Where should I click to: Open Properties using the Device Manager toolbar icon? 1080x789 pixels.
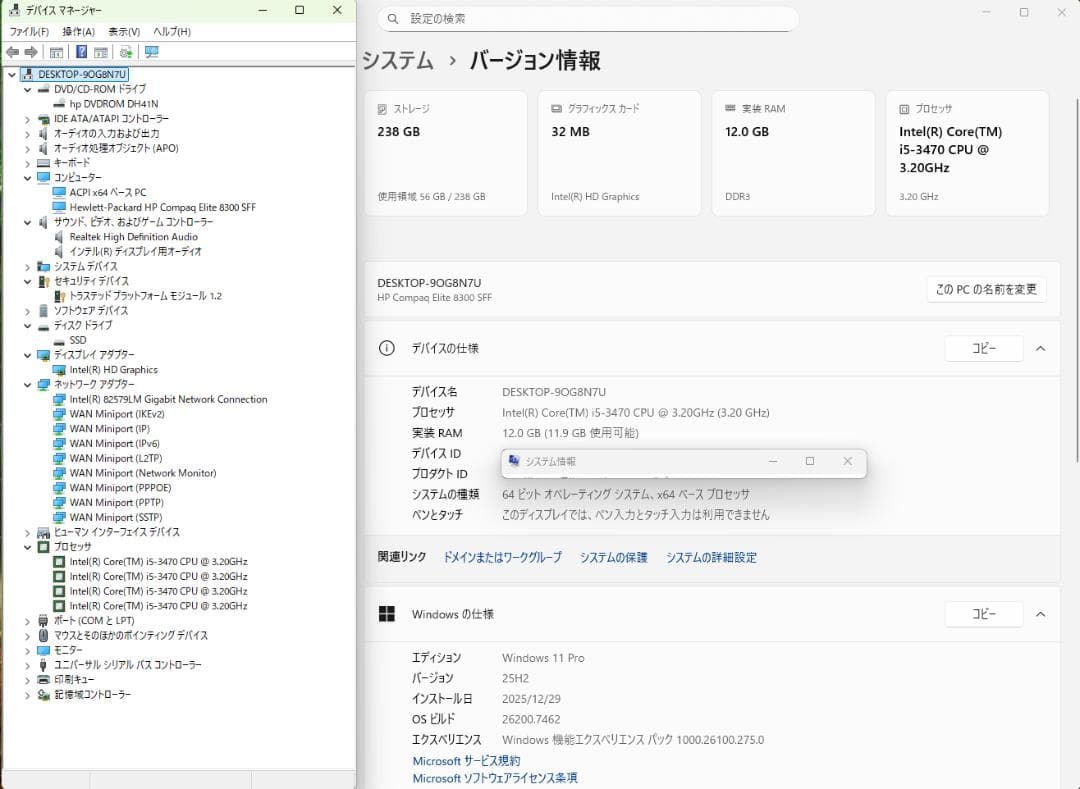pos(101,51)
